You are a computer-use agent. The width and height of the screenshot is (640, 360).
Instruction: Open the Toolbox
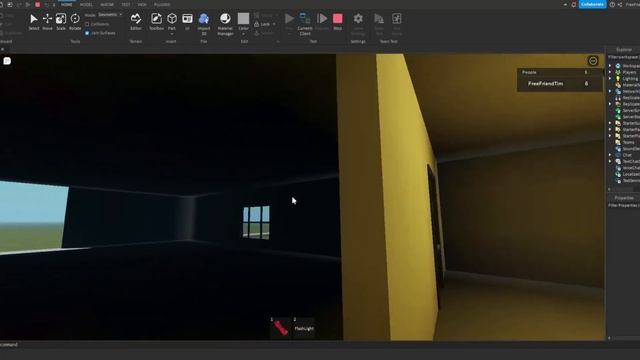156,22
